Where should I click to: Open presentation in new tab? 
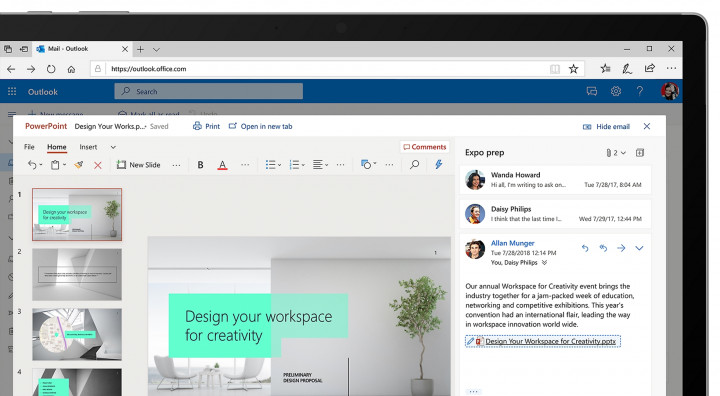260,126
